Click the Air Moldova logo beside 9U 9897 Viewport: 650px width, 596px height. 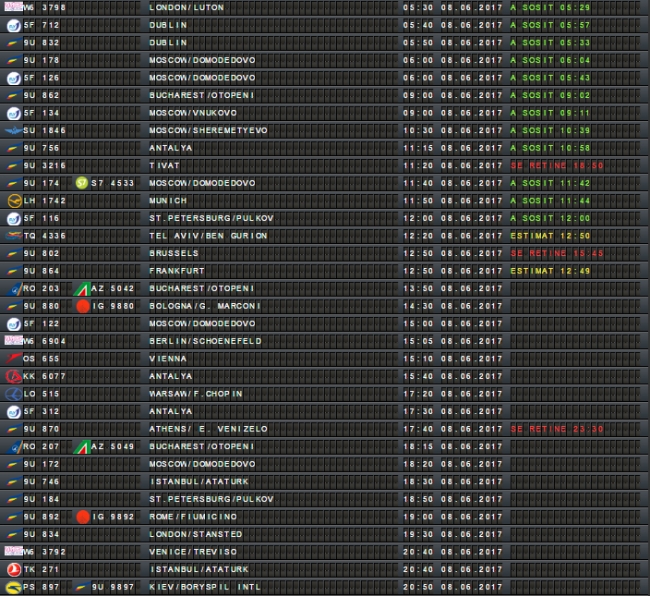tap(82, 587)
